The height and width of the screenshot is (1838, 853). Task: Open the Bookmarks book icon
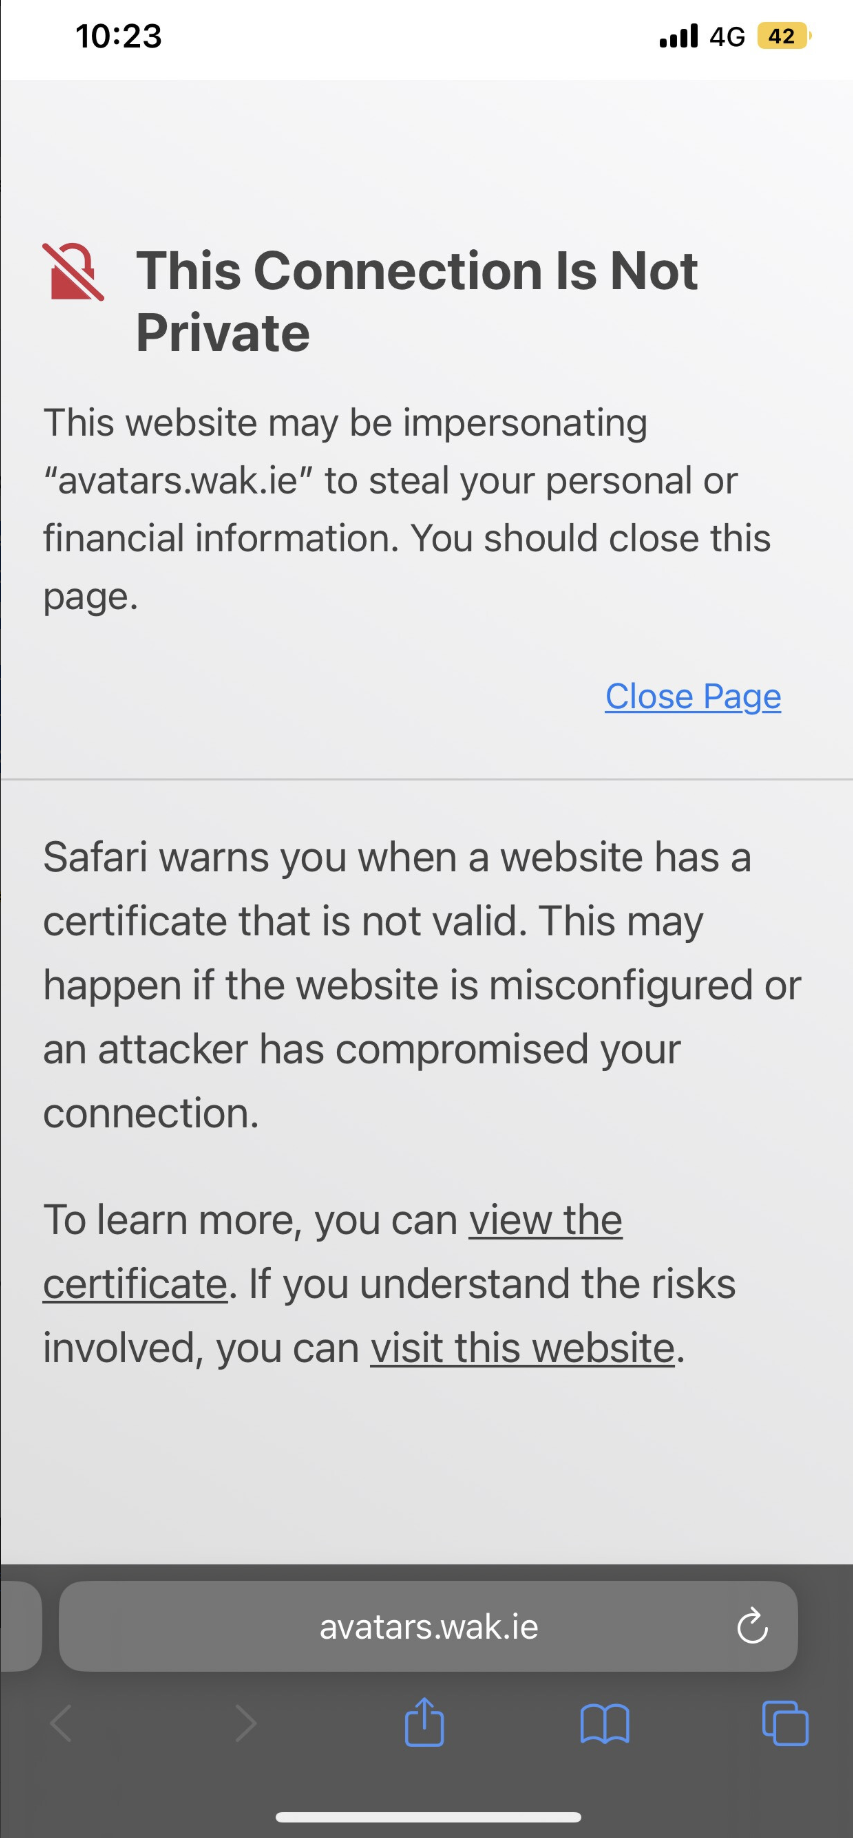tap(605, 1723)
